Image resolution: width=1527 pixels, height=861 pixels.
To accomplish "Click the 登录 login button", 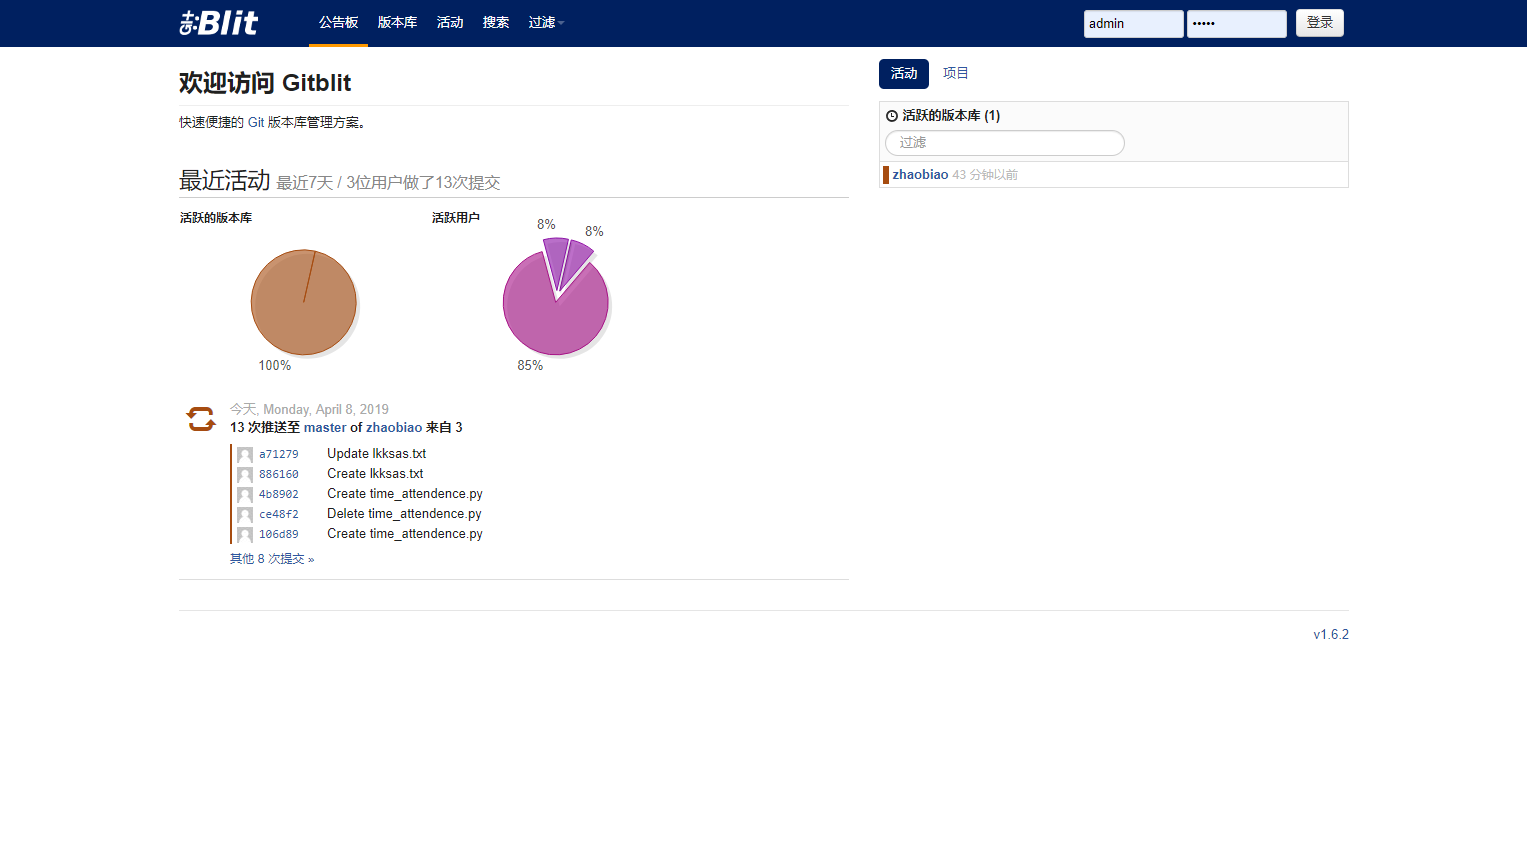I will (x=1320, y=23).
